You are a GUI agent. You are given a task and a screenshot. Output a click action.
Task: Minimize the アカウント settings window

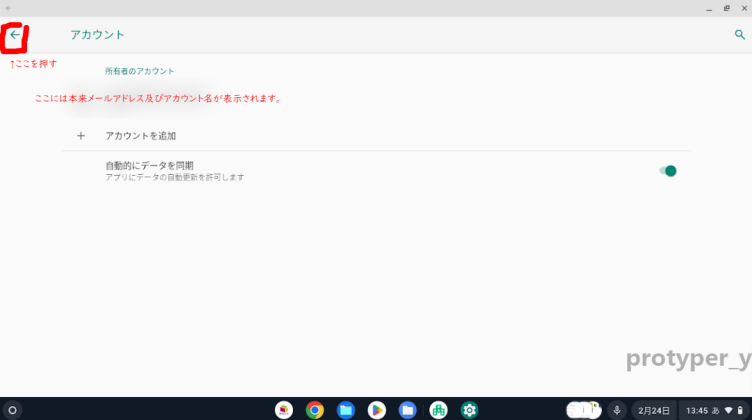pos(707,7)
